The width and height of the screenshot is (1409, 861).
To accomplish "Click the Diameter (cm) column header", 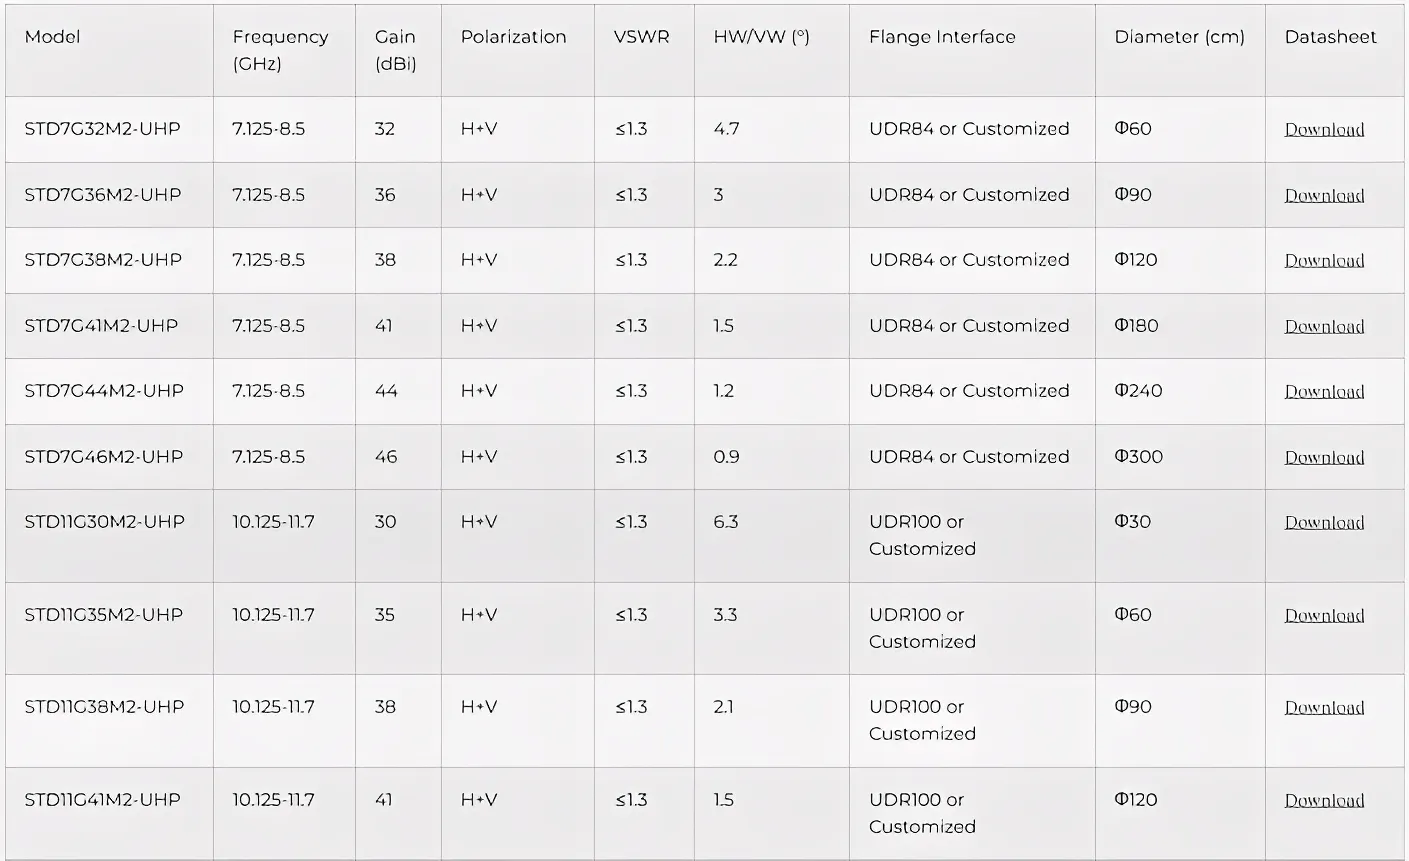I will pyautogui.click(x=1179, y=37).
